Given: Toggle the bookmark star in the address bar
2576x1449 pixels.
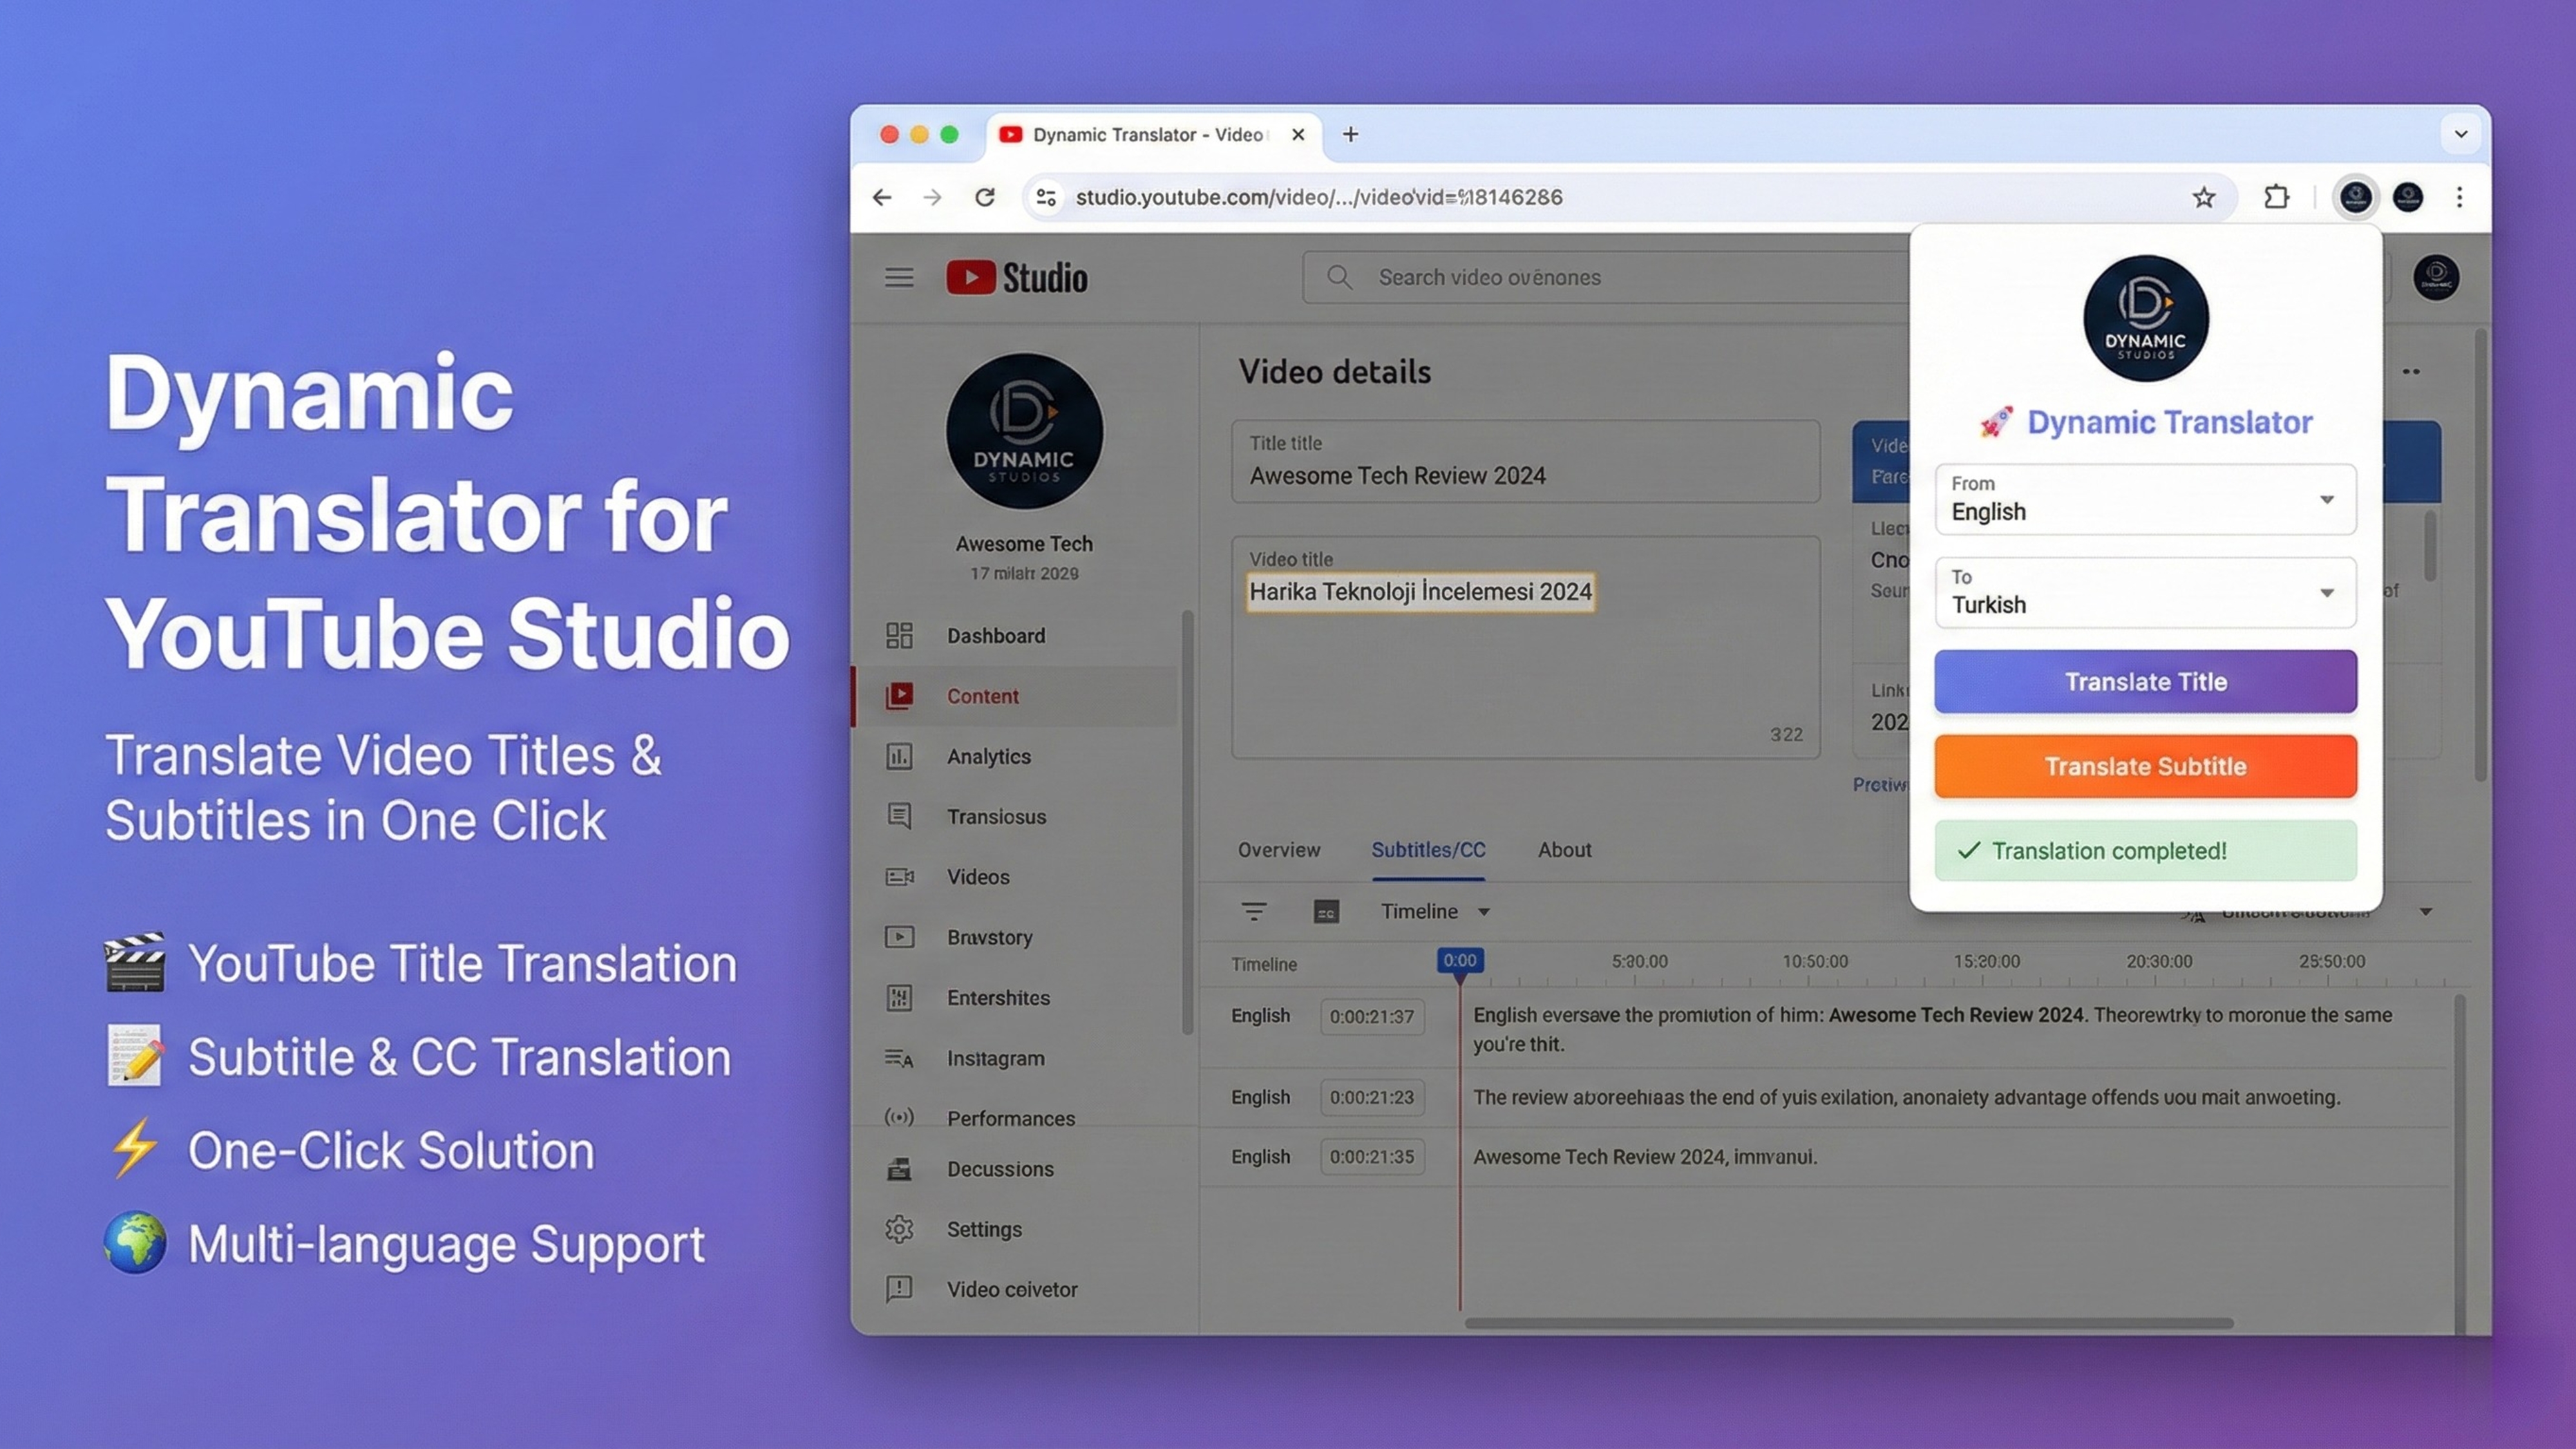Looking at the screenshot, I should coord(2204,197).
